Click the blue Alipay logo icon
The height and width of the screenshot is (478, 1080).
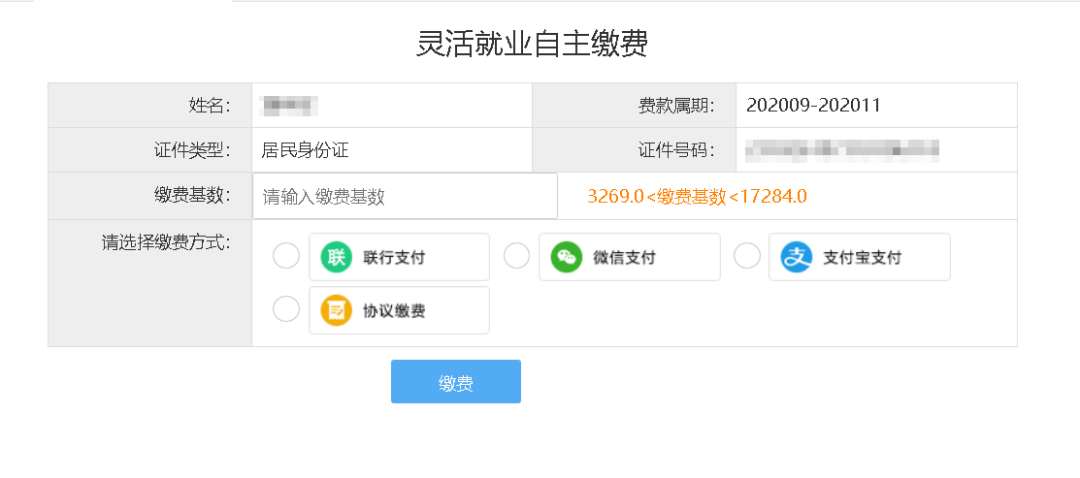(796, 257)
